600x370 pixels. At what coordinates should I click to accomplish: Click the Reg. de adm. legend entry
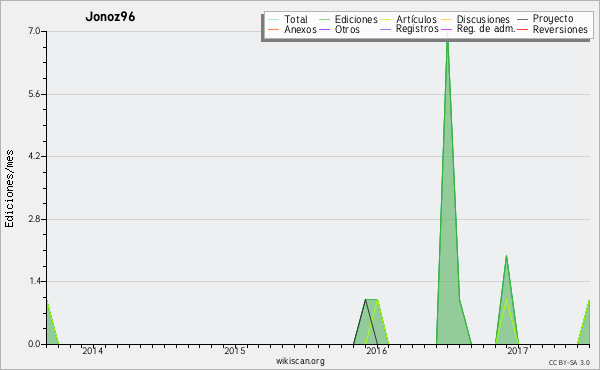[x=486, y=29]
